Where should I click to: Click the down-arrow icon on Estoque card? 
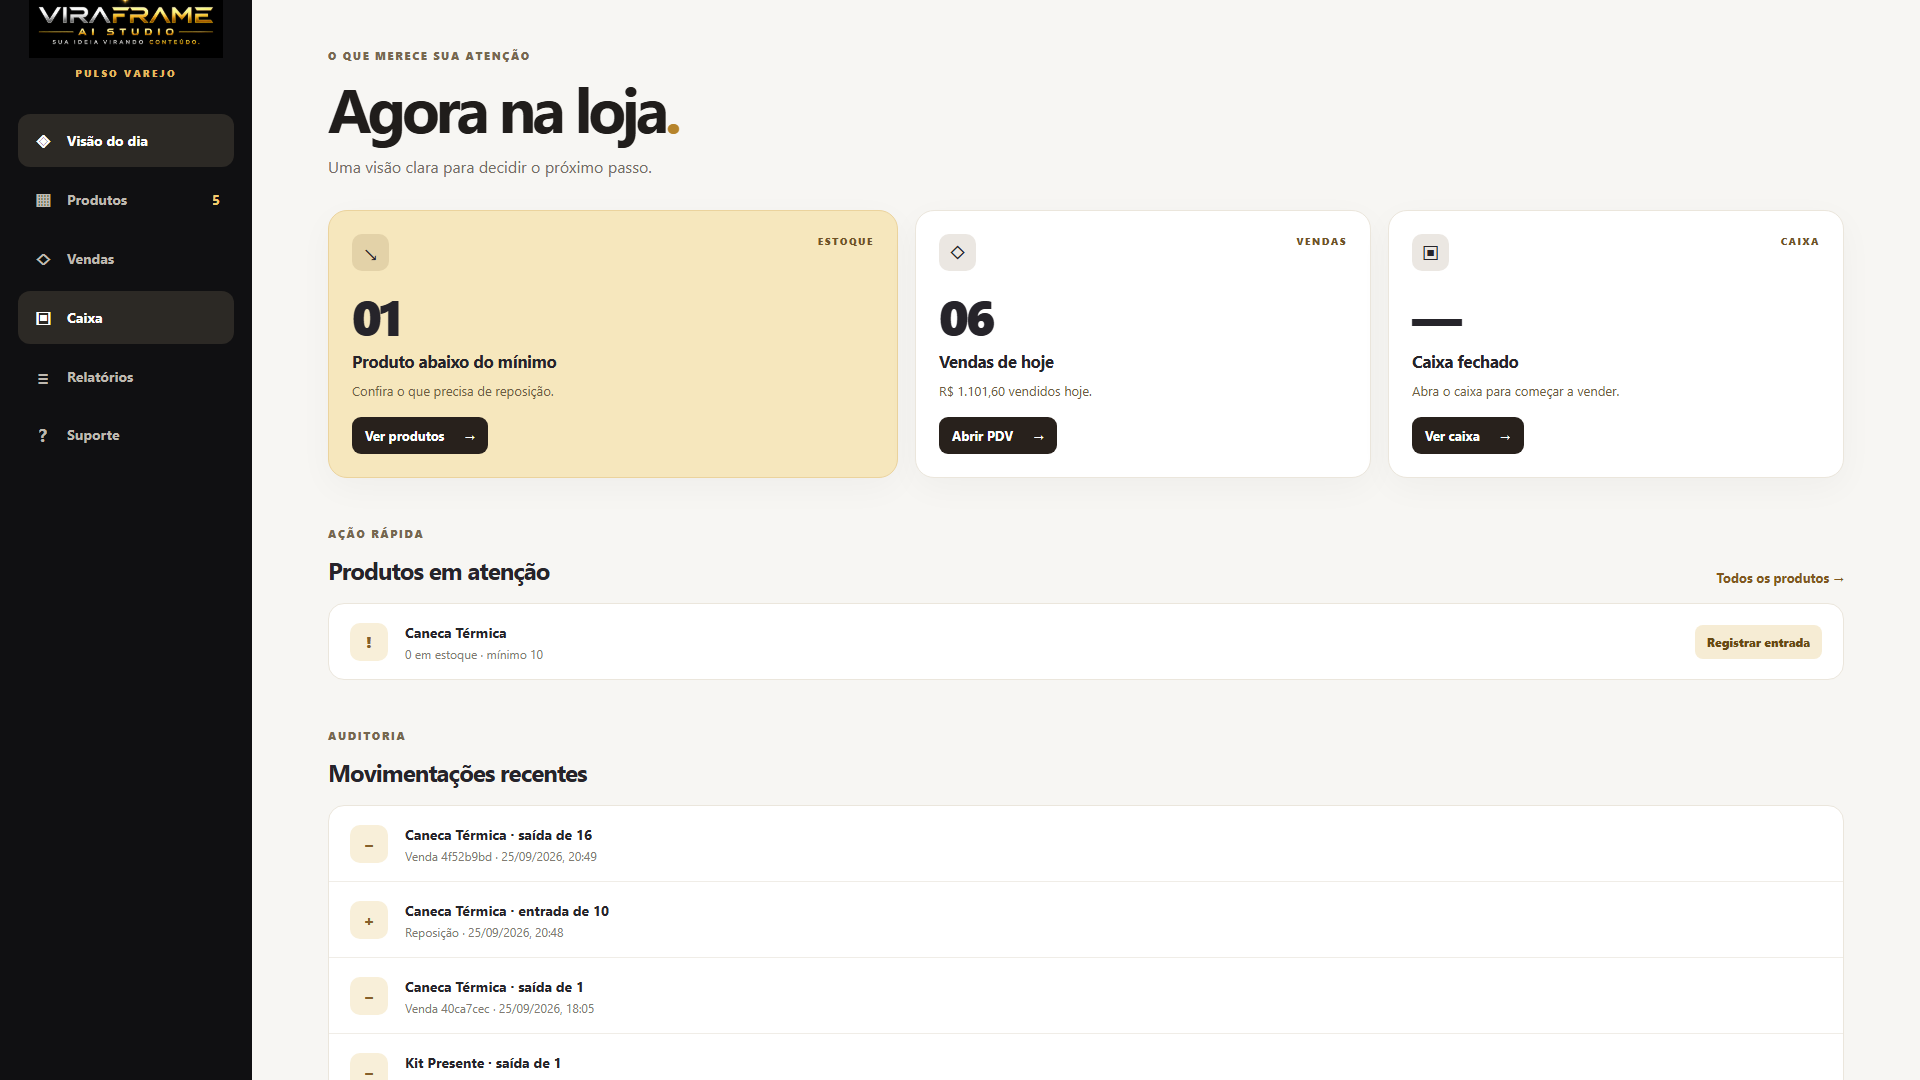pyautogui.click(x=370, y=253)
